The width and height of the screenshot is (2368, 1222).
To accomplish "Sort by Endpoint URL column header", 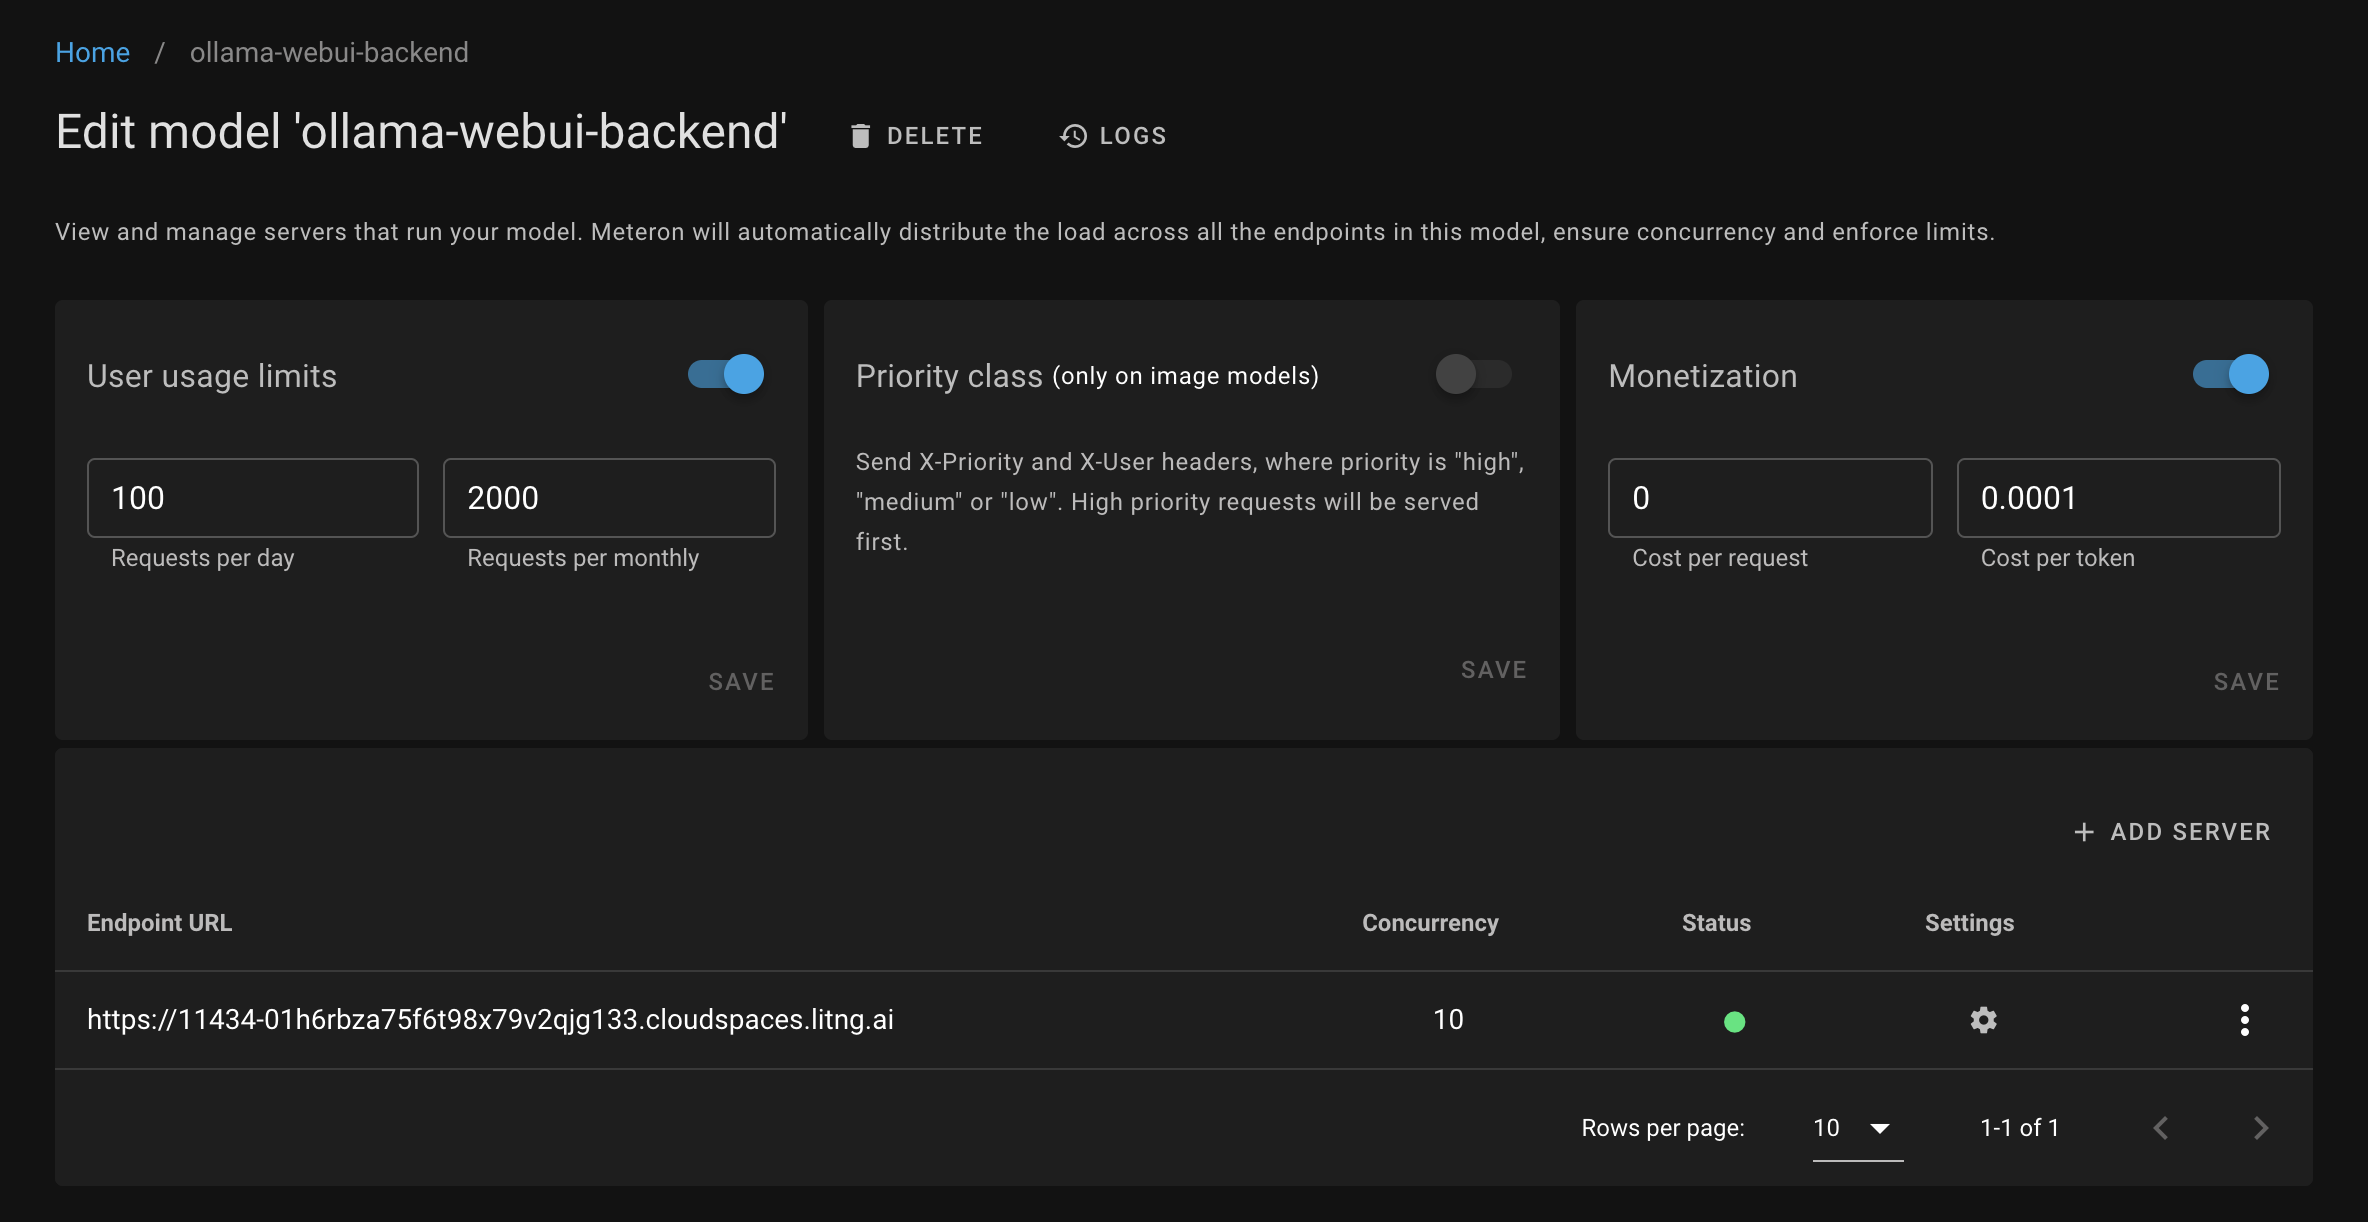I will (x=159, y=923).
